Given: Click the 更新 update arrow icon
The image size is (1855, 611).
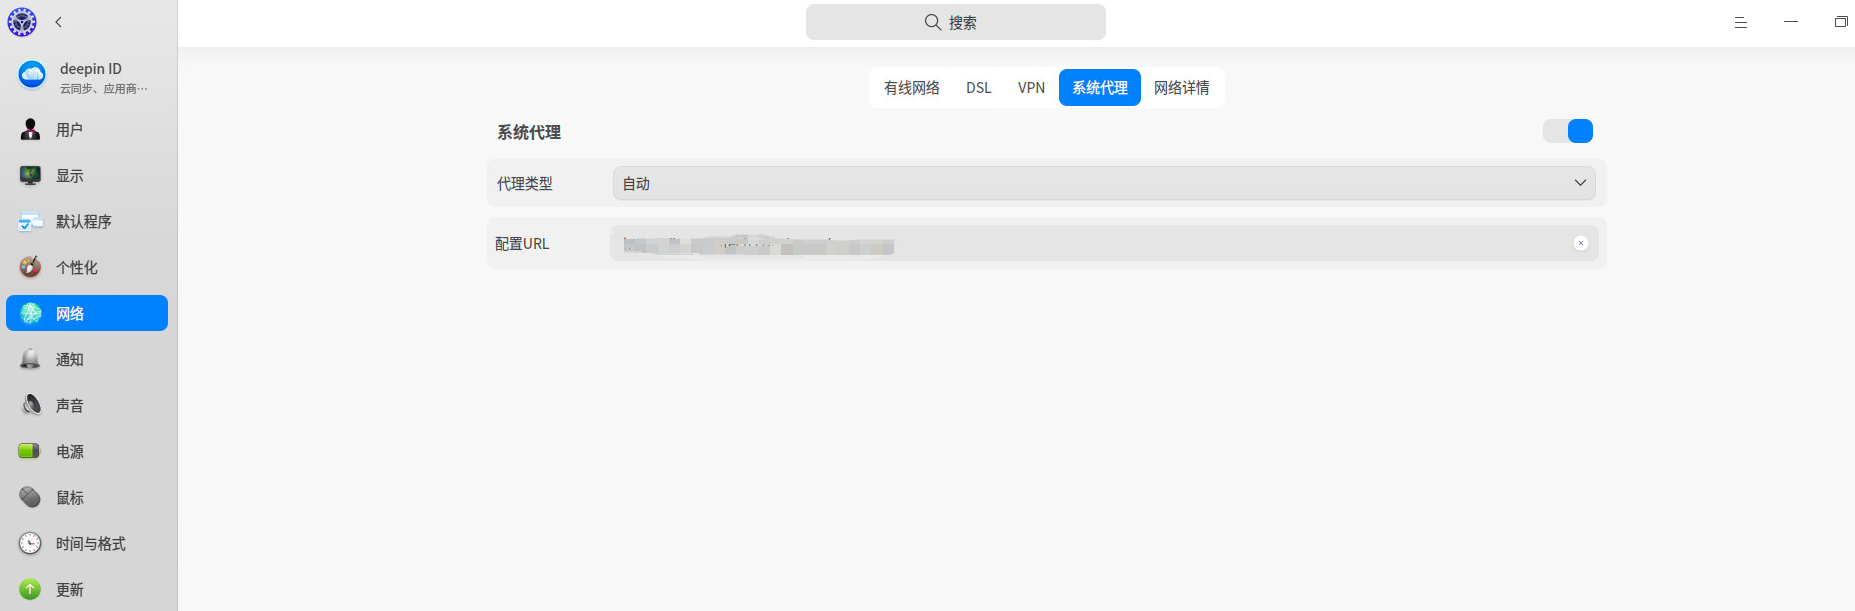Looking at the screenshot, I should point(31,590).
